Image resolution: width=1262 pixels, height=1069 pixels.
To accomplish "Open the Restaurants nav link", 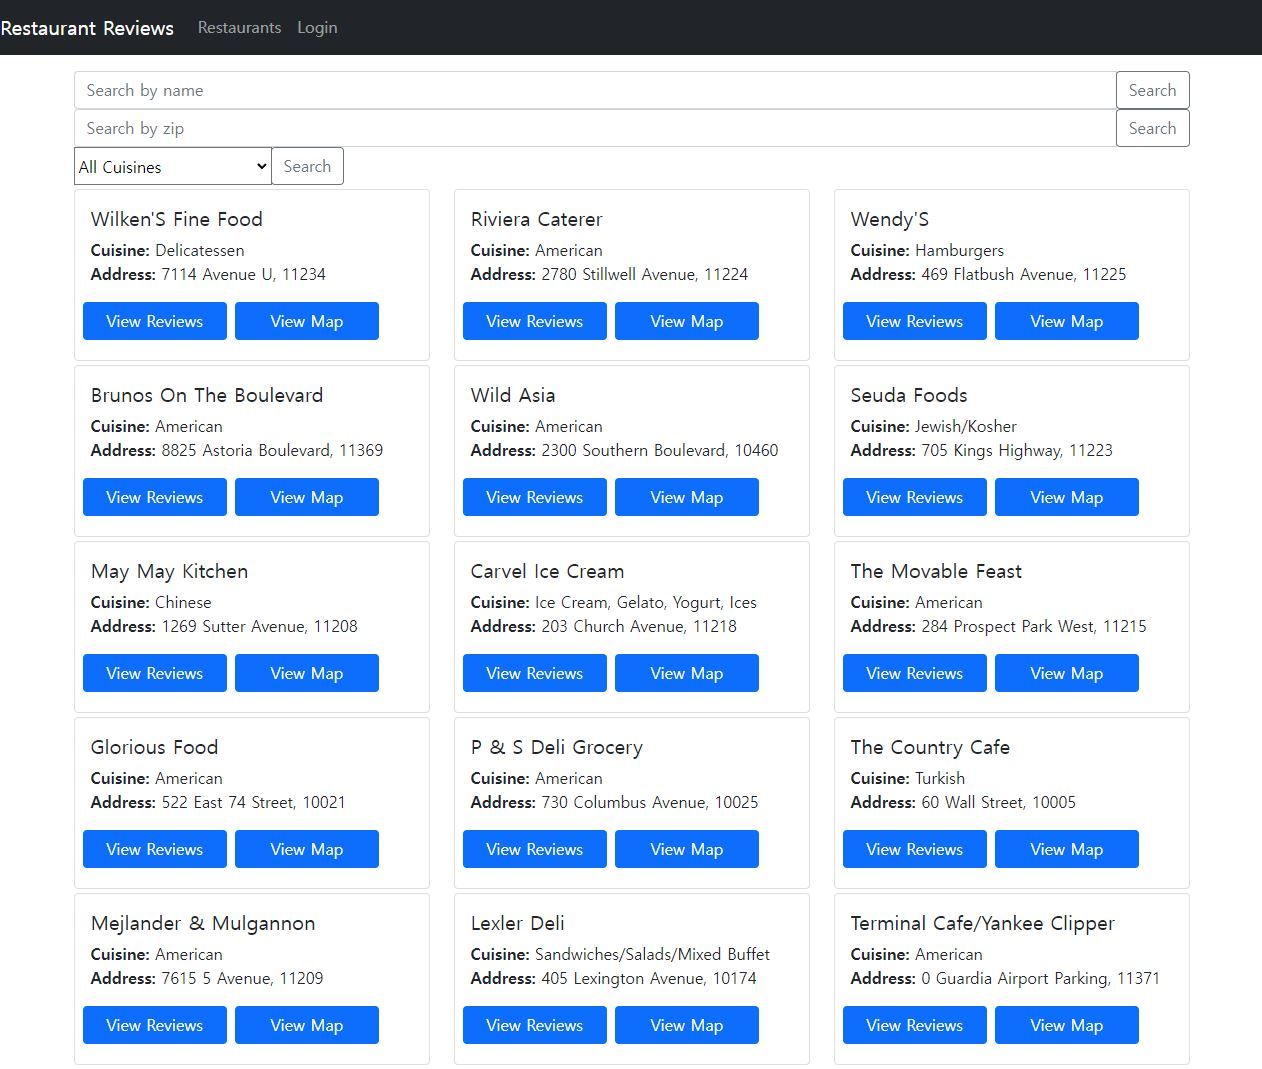I will click(239, 28).
